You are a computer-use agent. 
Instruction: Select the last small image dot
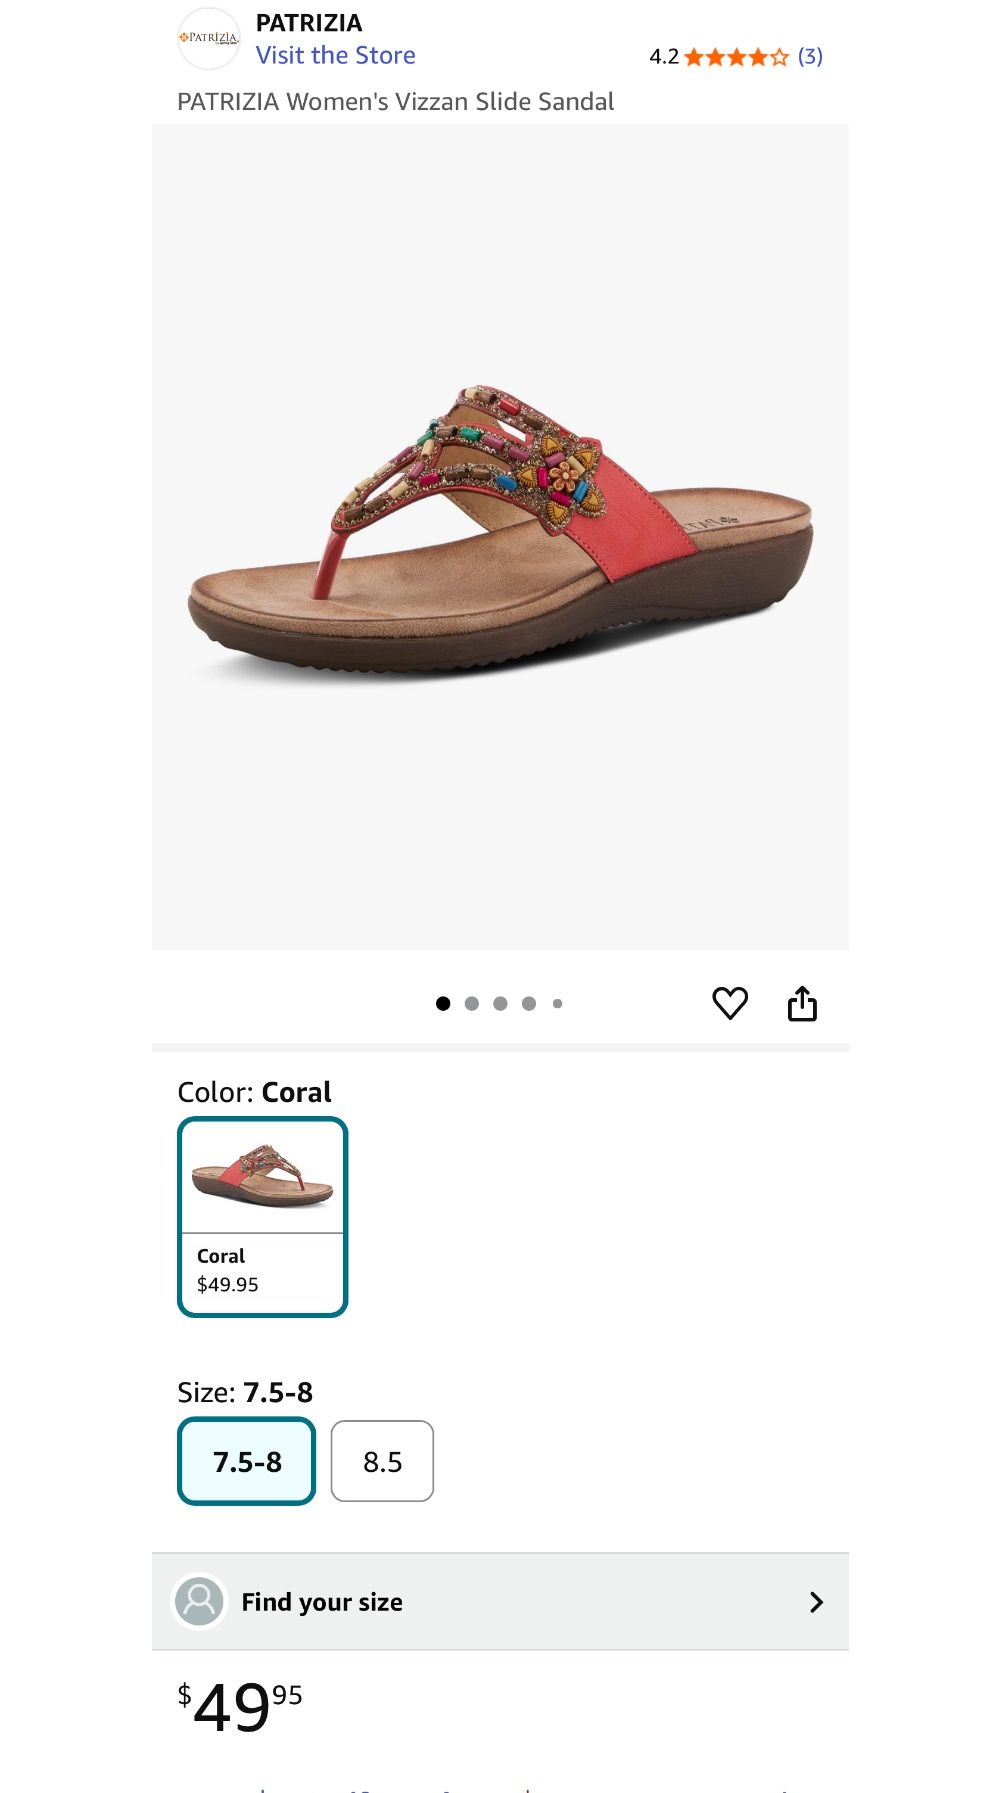coord(558,1003)
